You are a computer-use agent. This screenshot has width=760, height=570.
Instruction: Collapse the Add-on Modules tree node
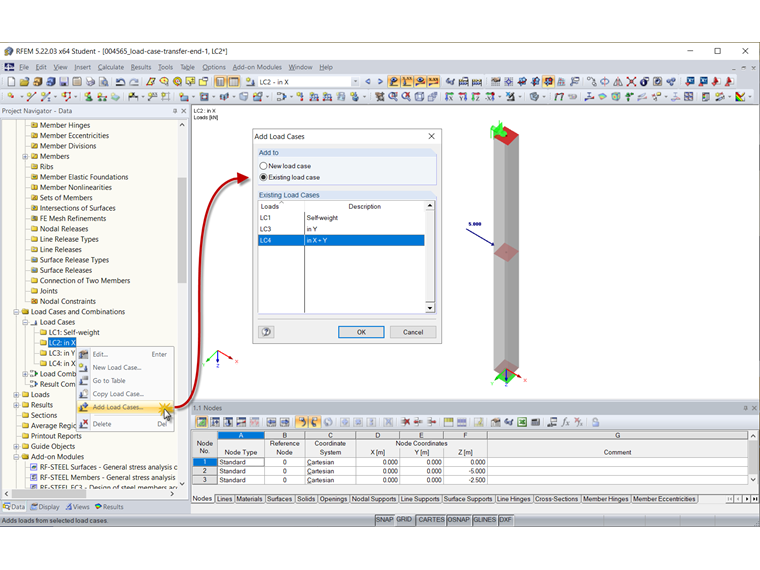pos(16,457)
